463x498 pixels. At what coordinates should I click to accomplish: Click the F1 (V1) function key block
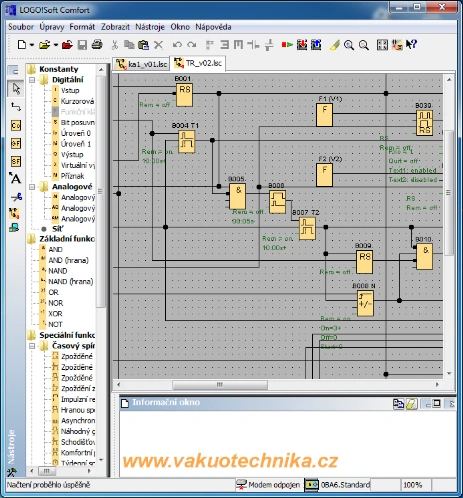pos(324,115)
